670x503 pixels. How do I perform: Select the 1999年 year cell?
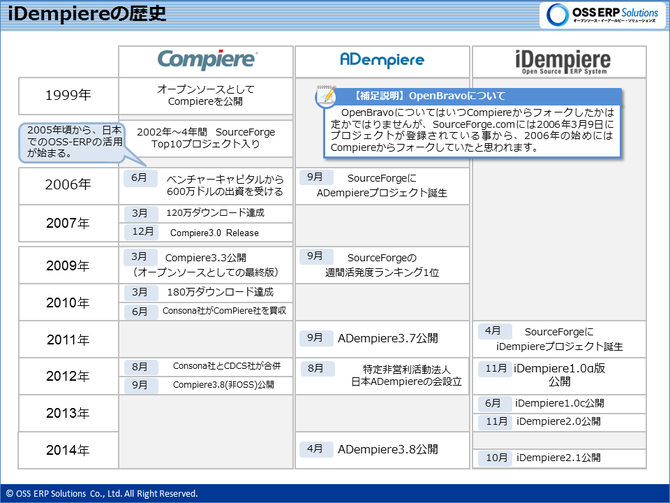(x=68, y=96)
